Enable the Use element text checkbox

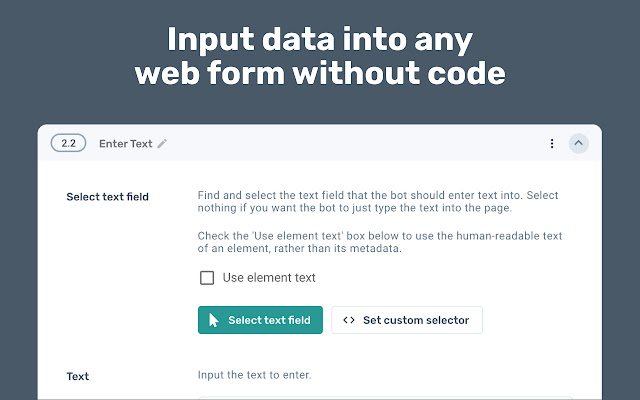coord(207,278)
